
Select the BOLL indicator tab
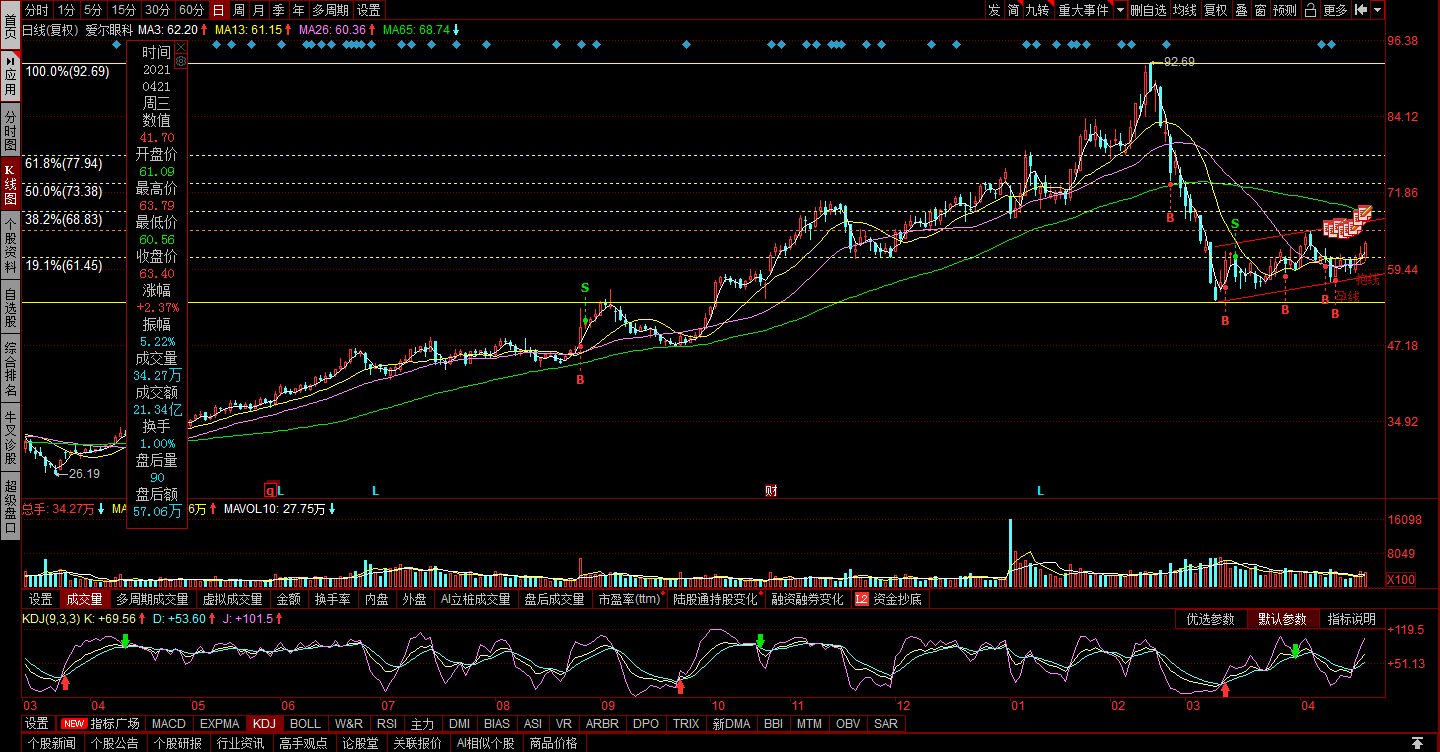[305, 723]
